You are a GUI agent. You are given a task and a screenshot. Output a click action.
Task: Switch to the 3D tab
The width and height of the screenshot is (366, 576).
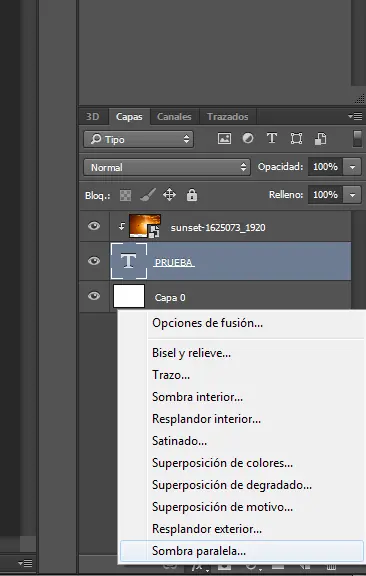click(x=93, y=117)
